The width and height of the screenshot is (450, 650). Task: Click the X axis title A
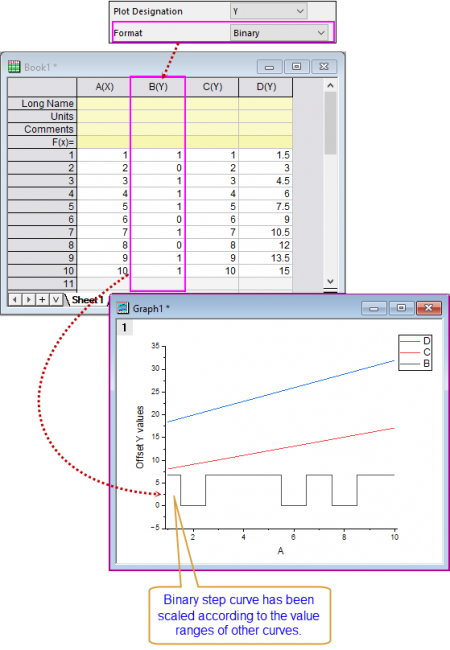point(281,551)
